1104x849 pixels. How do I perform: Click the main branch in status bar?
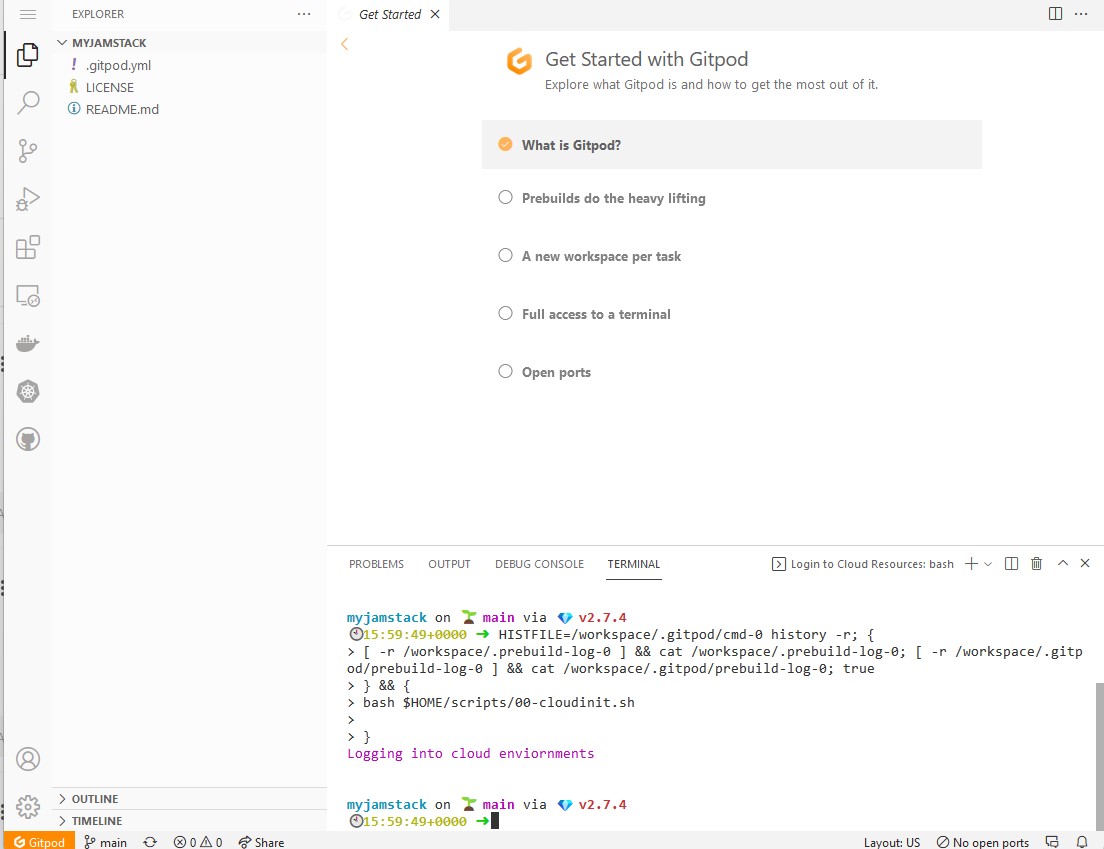(106, 842)
